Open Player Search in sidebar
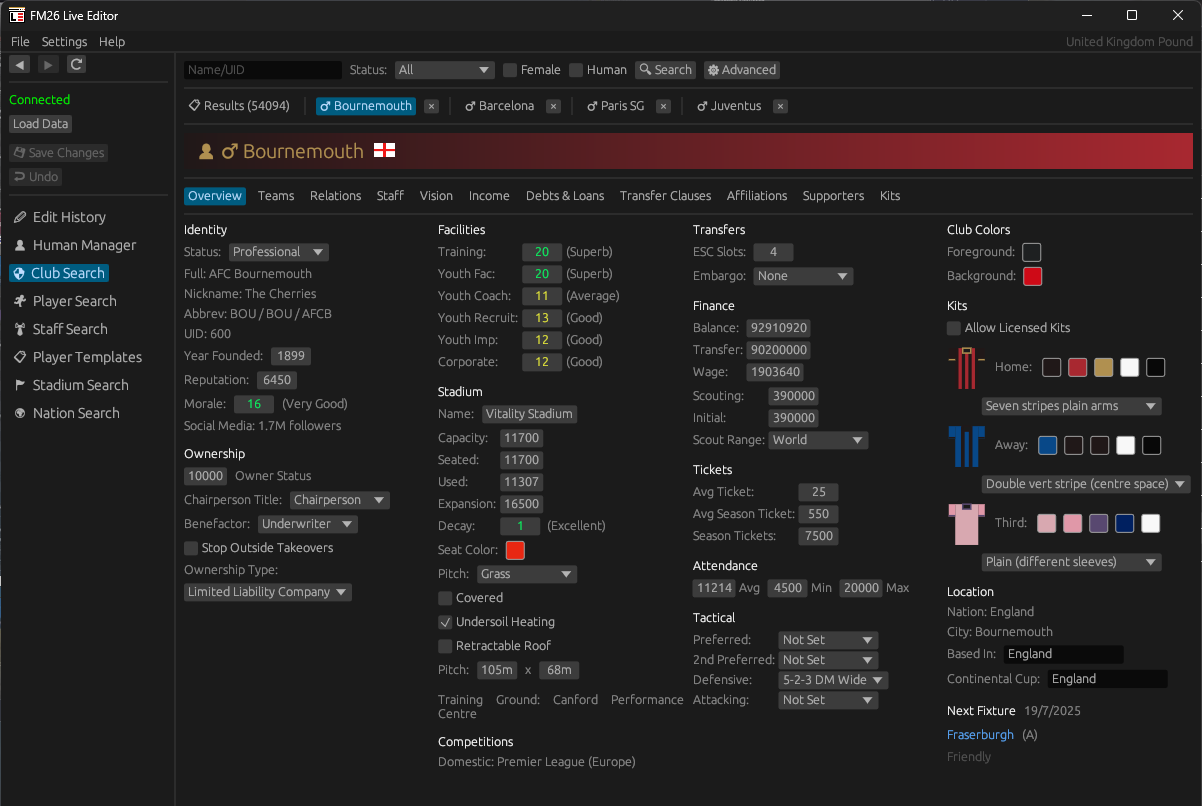 tap(65, 301)
